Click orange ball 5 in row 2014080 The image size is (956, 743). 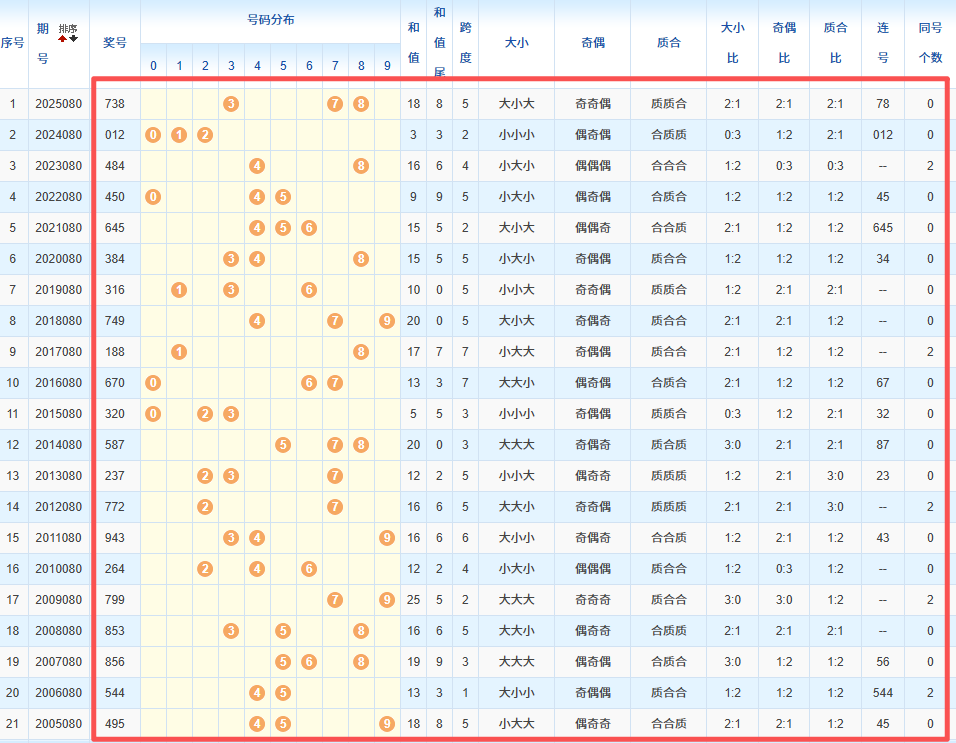click(283, 445)
